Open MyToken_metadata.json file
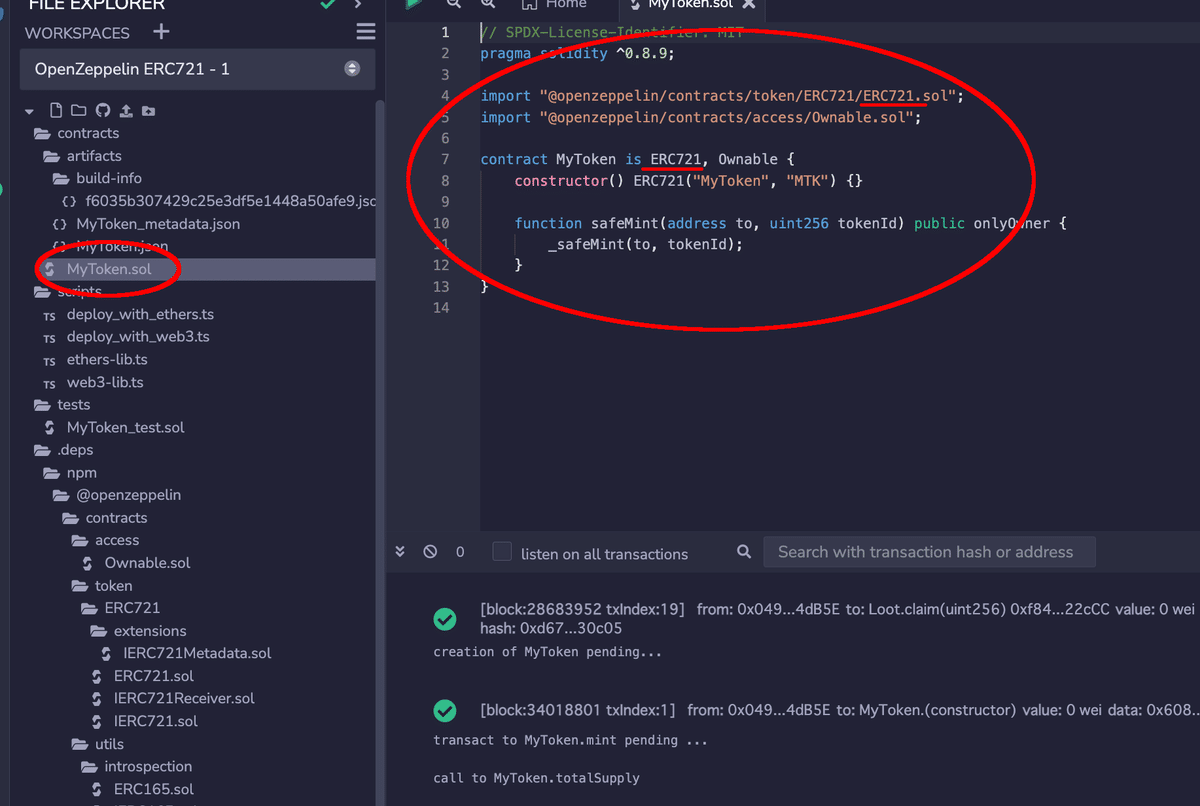The height and width of the screenshot is (806, 1200). [x=158, y=224]
